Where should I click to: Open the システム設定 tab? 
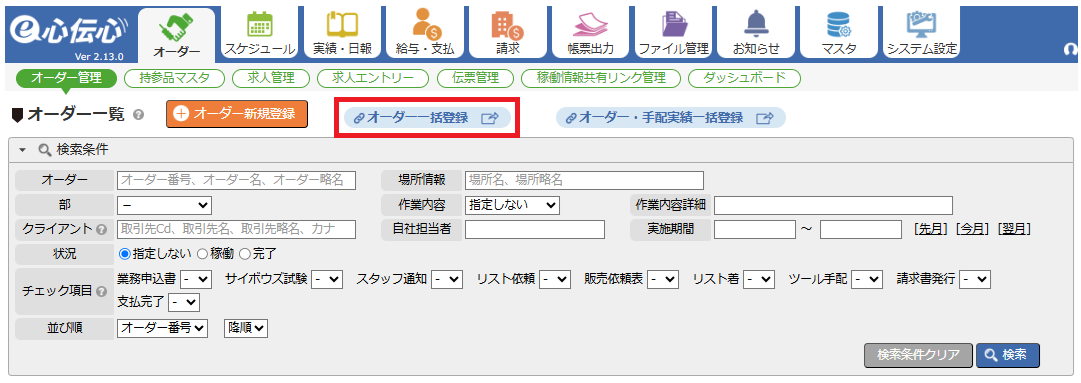click(921, 33)
